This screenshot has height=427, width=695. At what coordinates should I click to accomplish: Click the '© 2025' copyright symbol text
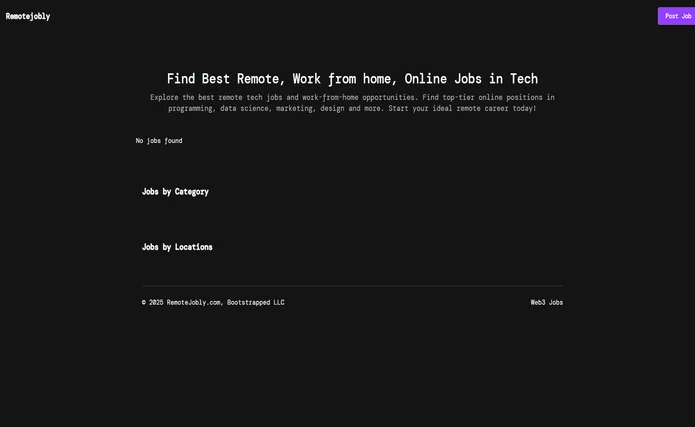(152, 302)
